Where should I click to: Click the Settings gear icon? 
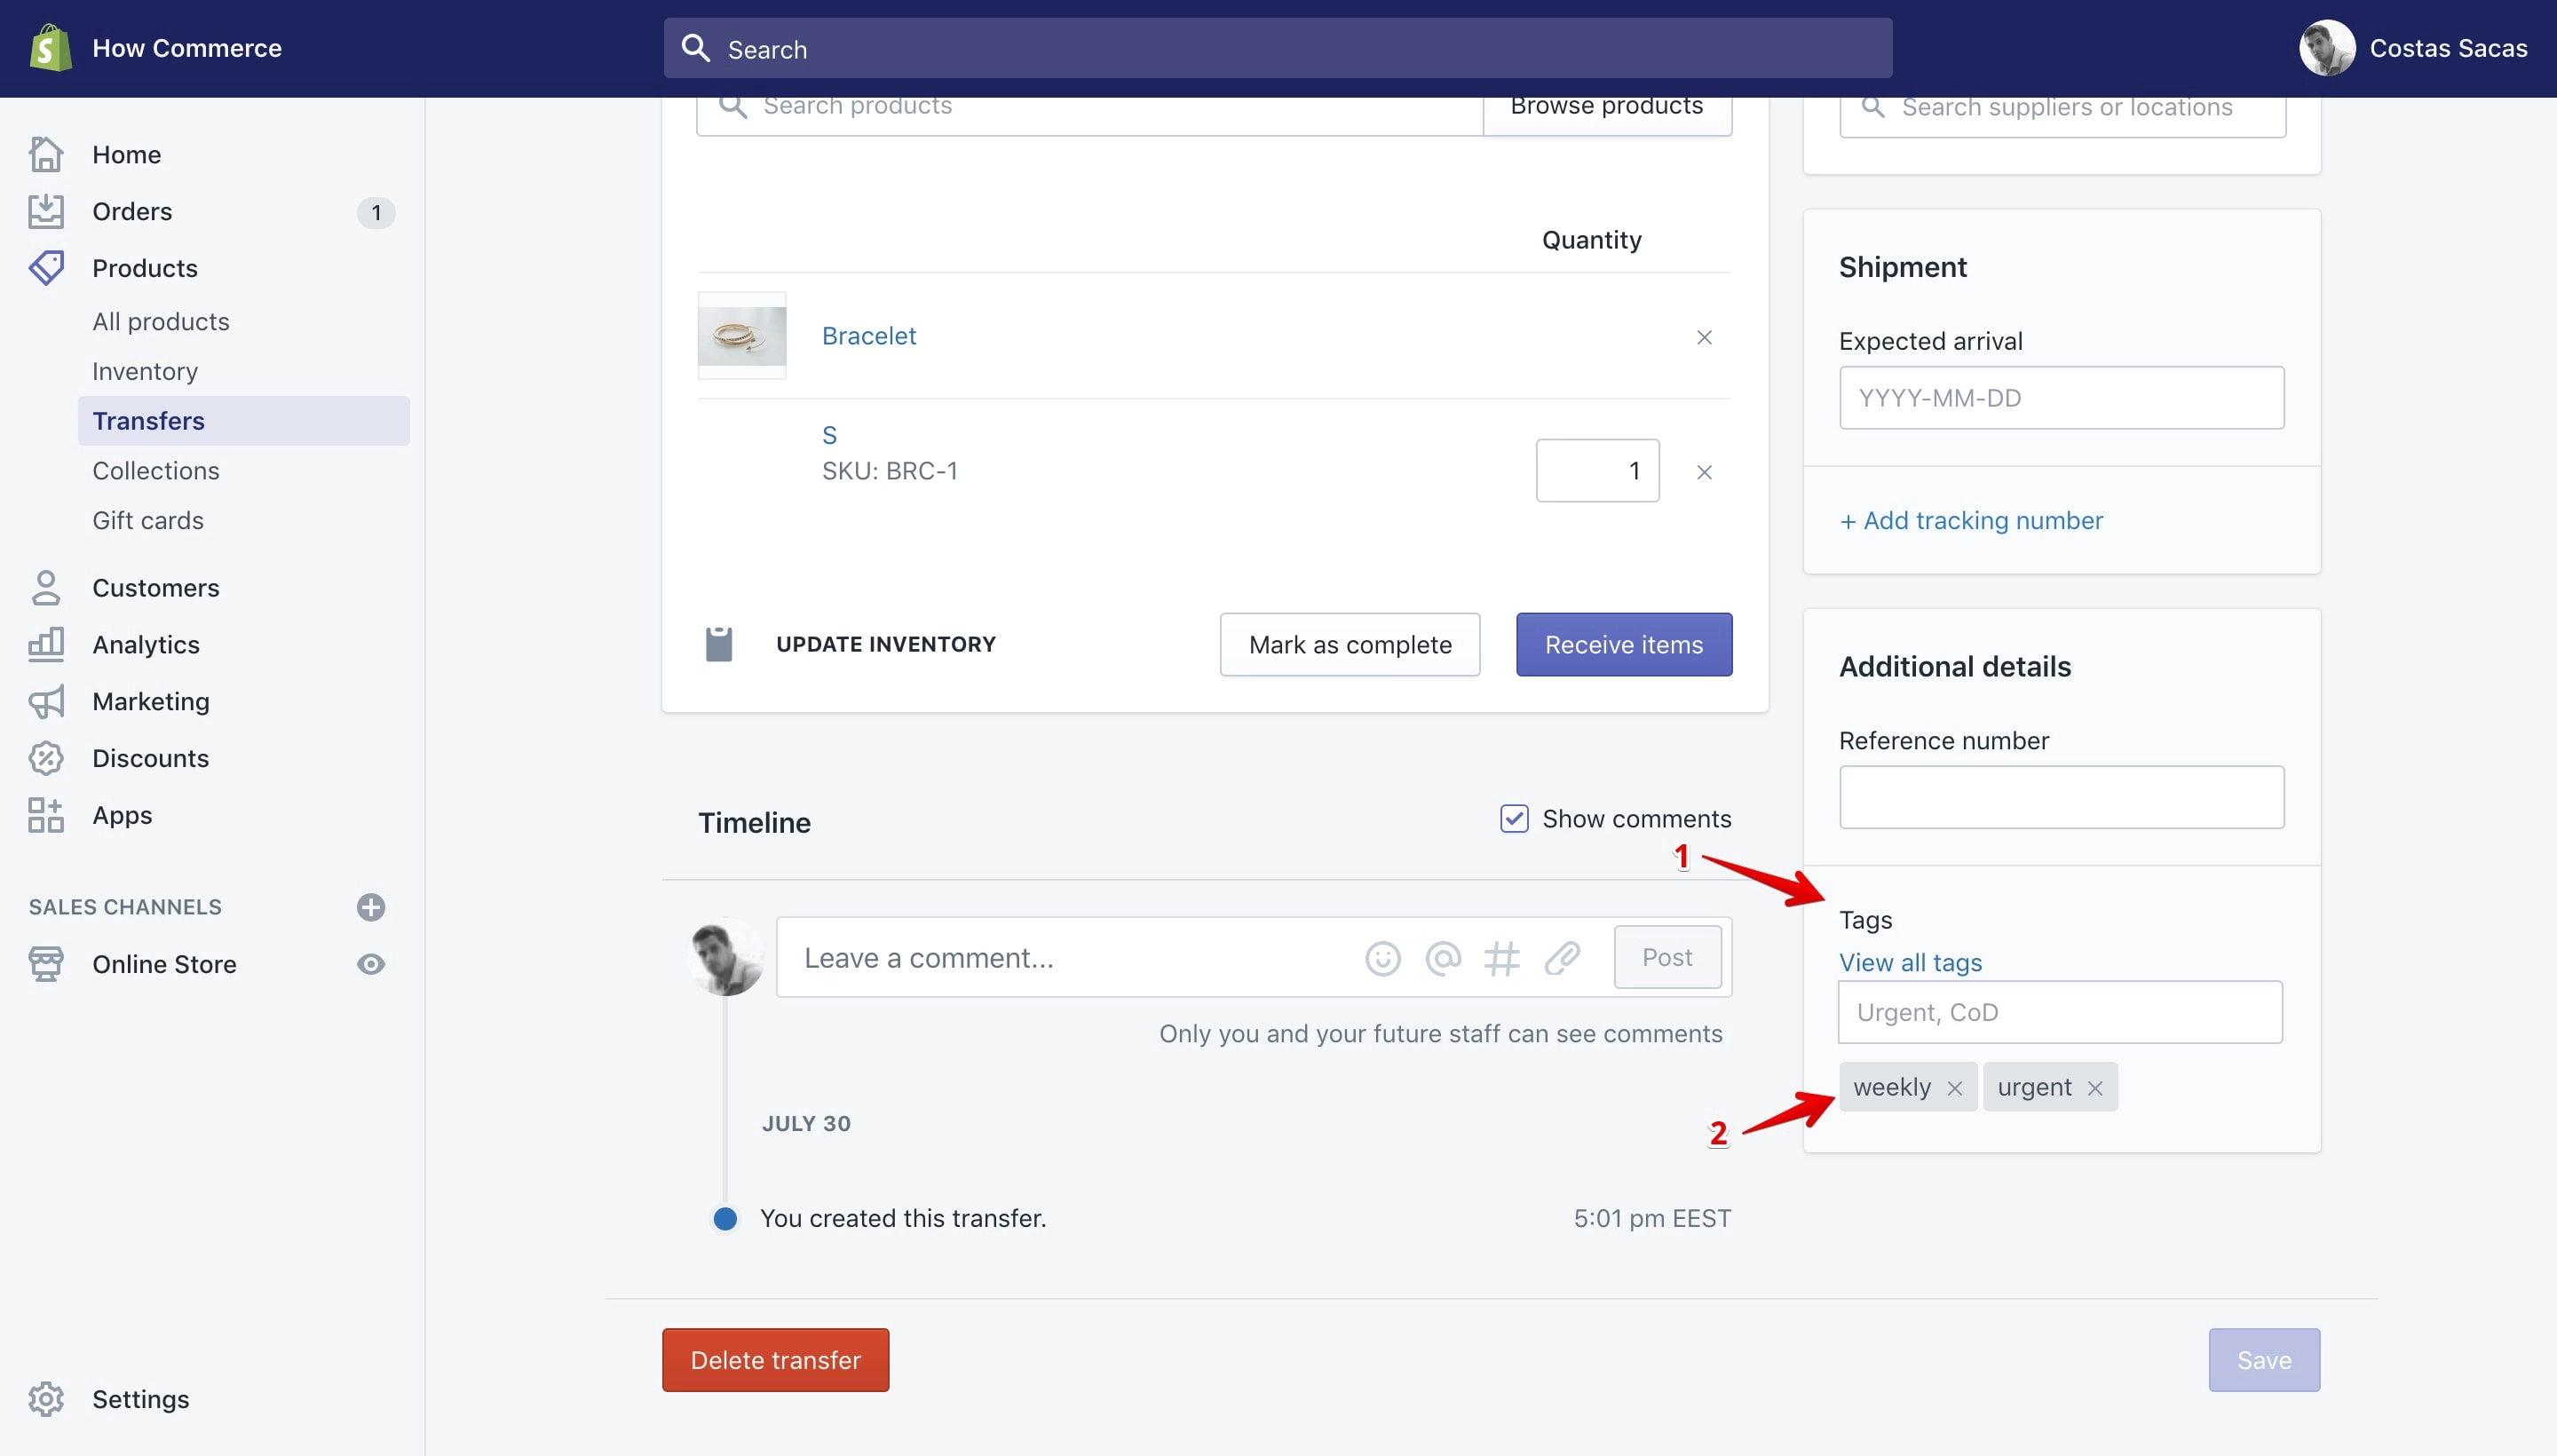(46, 1399)
